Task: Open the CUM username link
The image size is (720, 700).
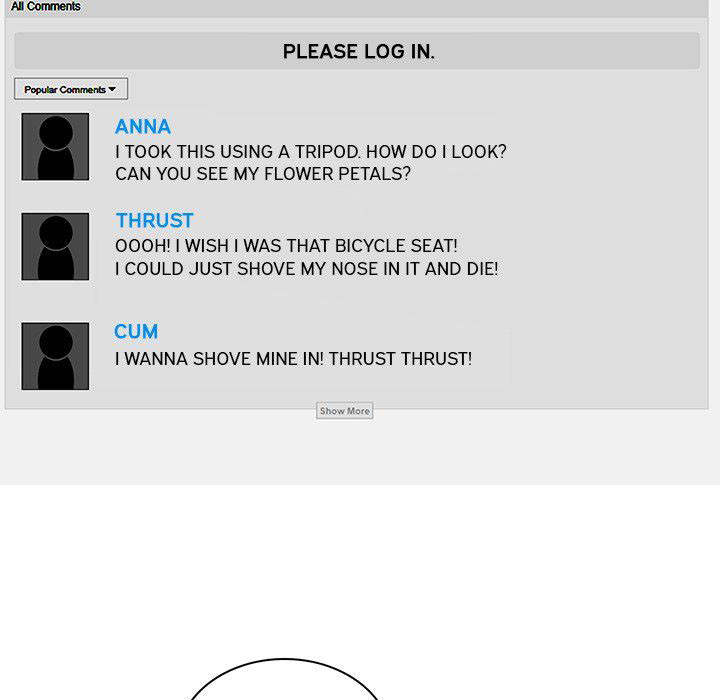Action: [x=136, y=332]
